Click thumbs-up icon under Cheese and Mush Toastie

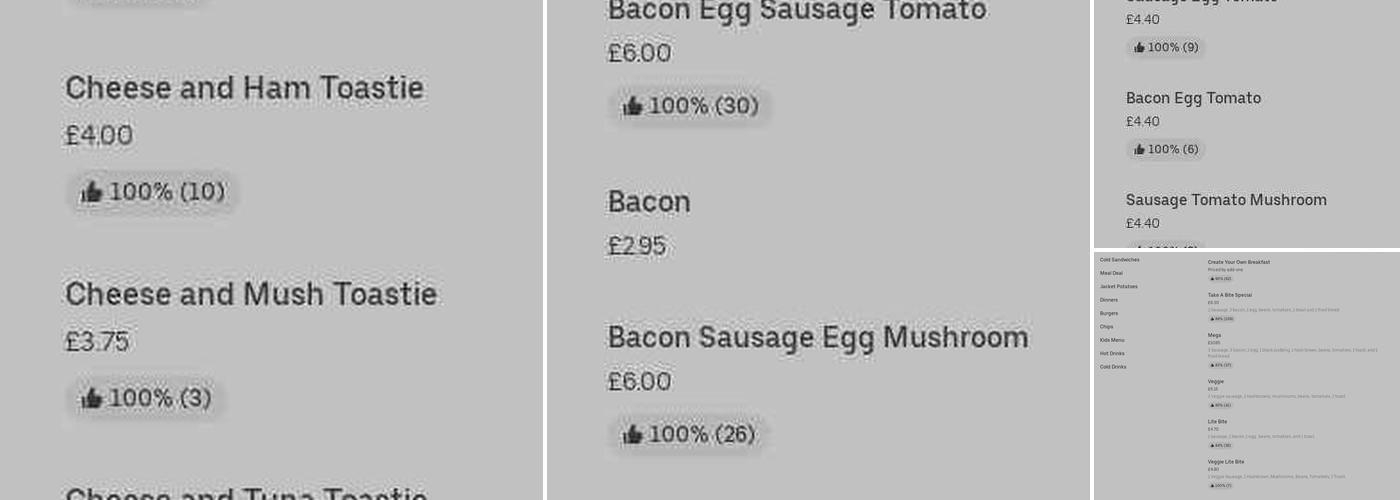(92, 398)
